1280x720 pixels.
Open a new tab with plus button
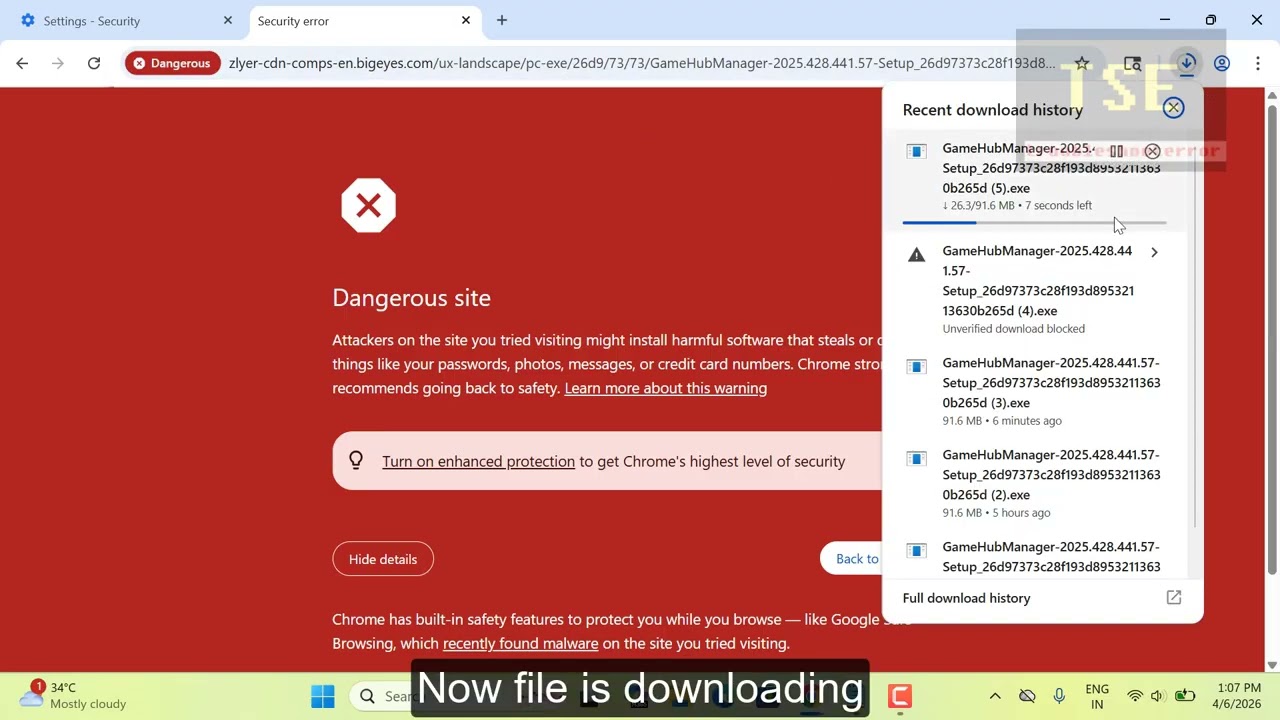(502, 20)
